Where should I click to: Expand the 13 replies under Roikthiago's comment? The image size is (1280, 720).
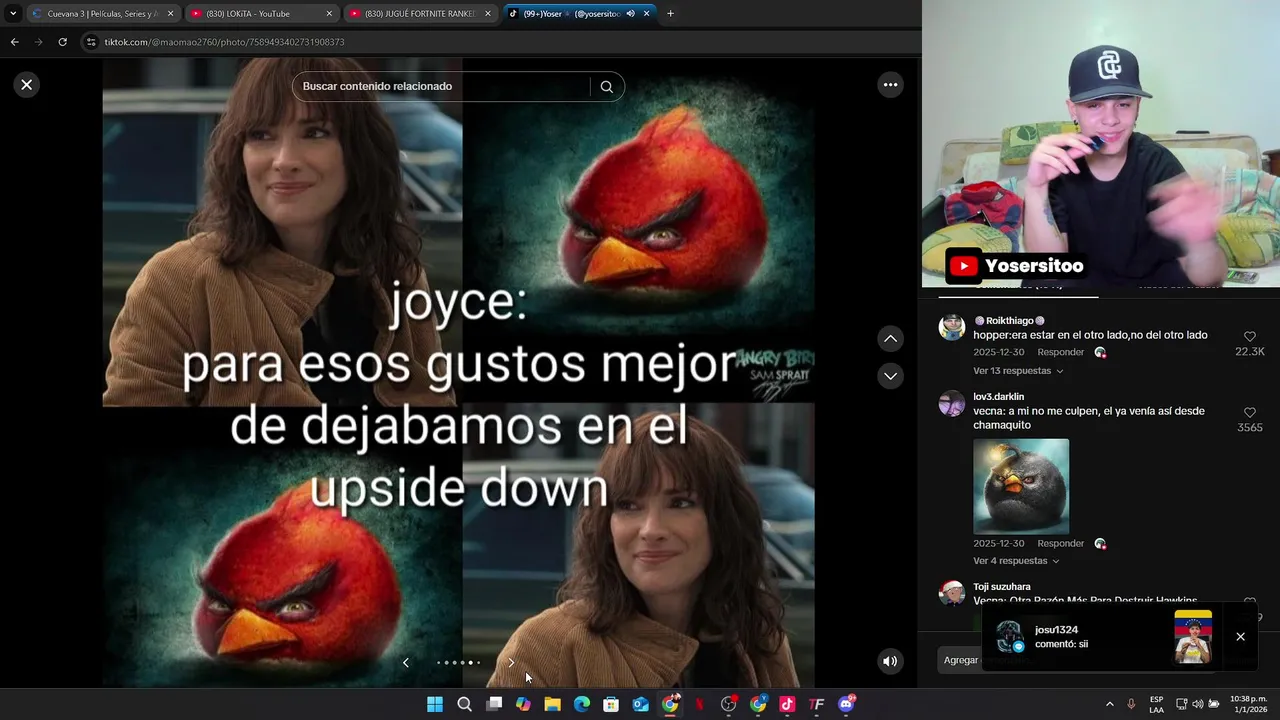click(1018, 371)
